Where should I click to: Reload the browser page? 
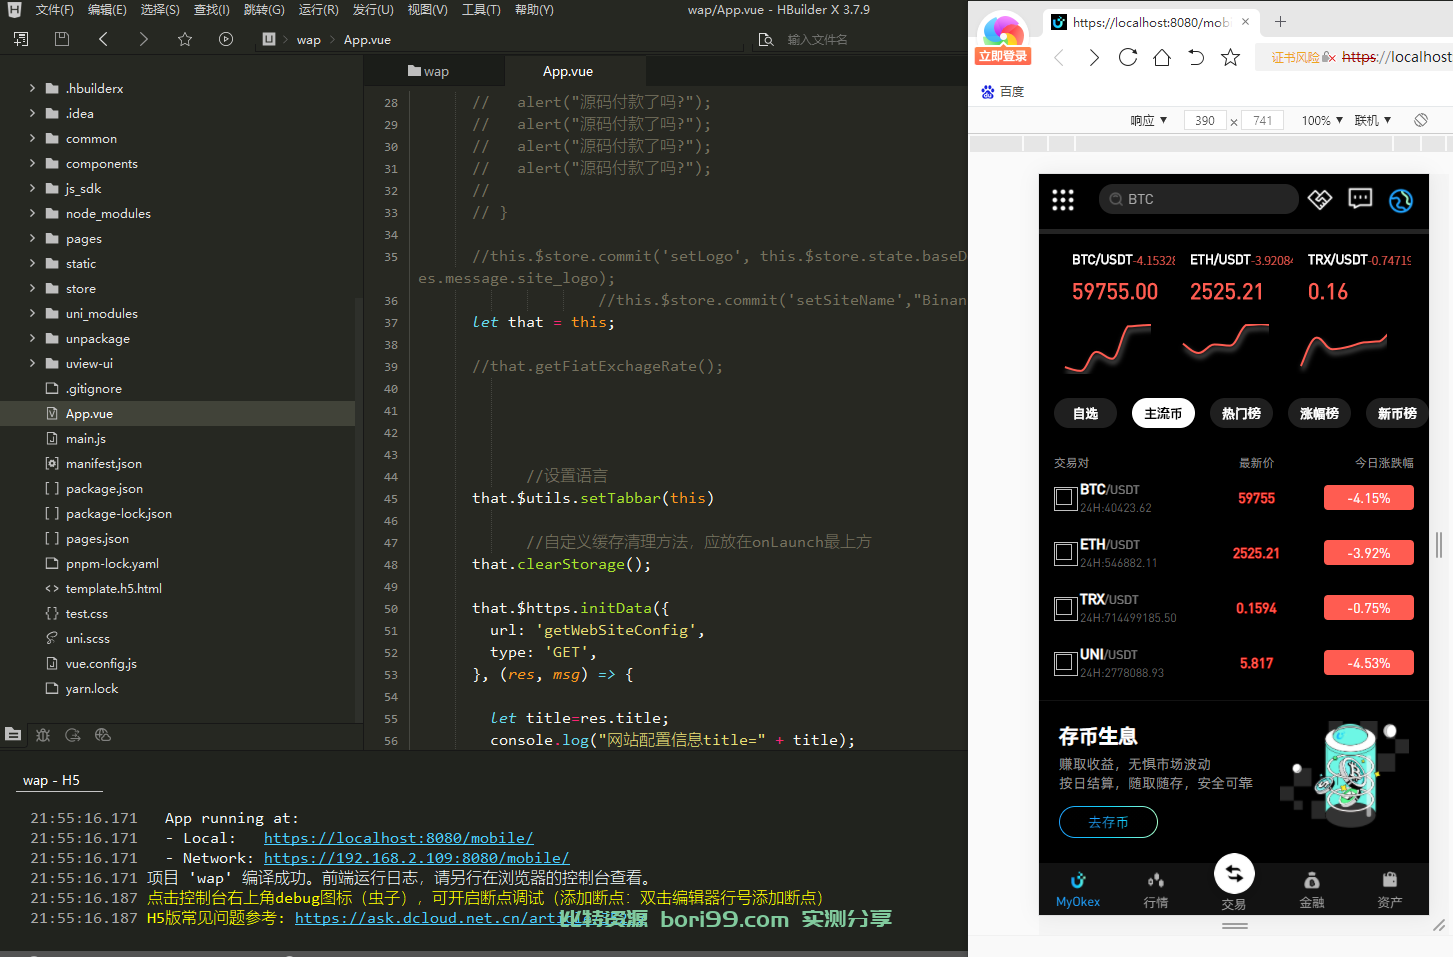[x=1128, y=57]
